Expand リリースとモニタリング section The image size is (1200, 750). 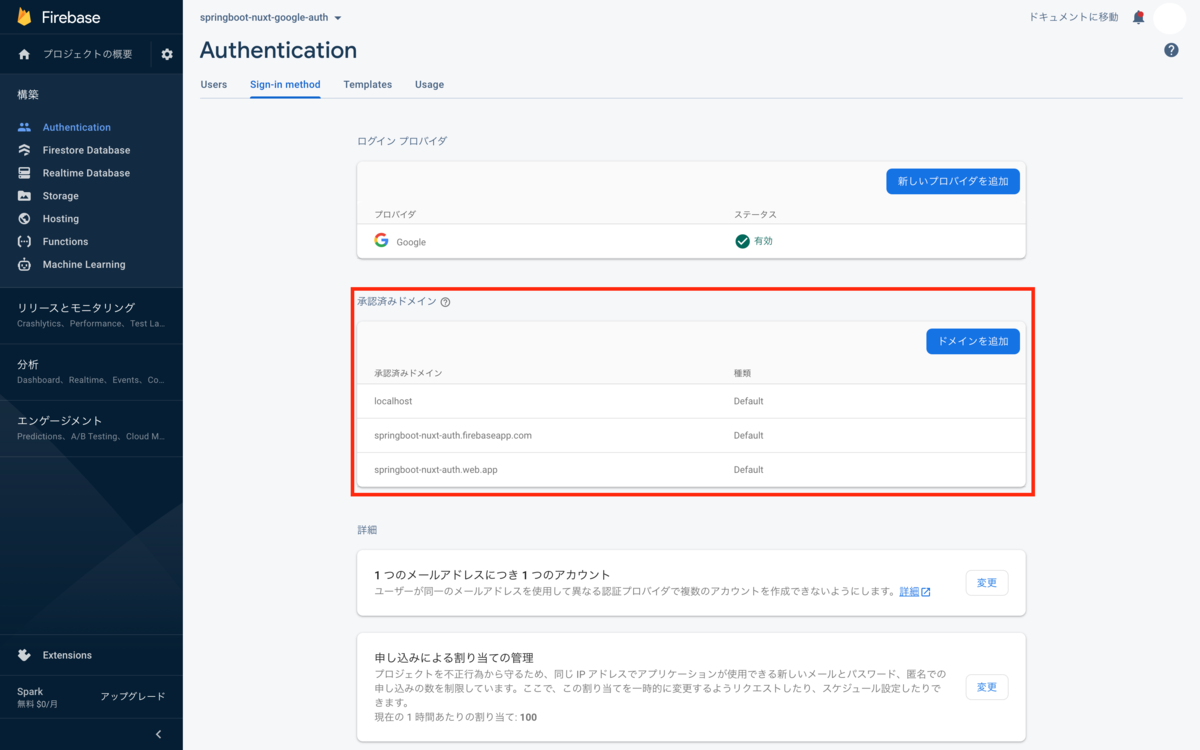click(91, 315)
